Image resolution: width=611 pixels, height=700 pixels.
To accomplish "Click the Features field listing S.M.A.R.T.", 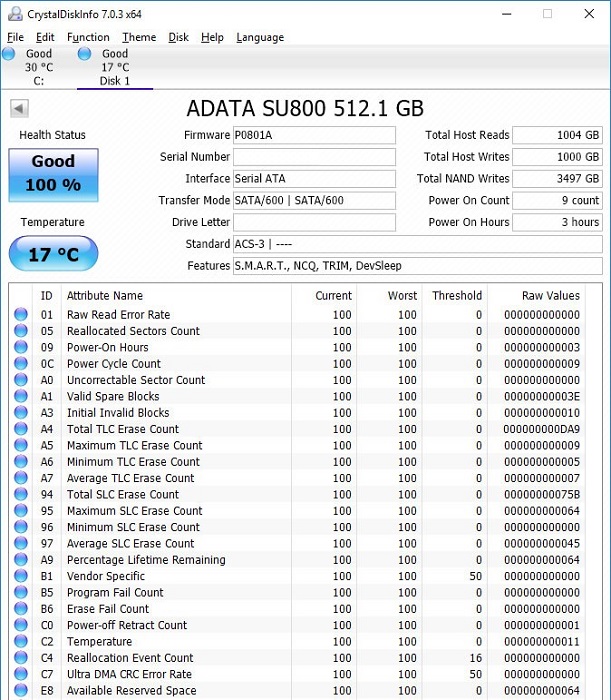I will coord(418,266).
